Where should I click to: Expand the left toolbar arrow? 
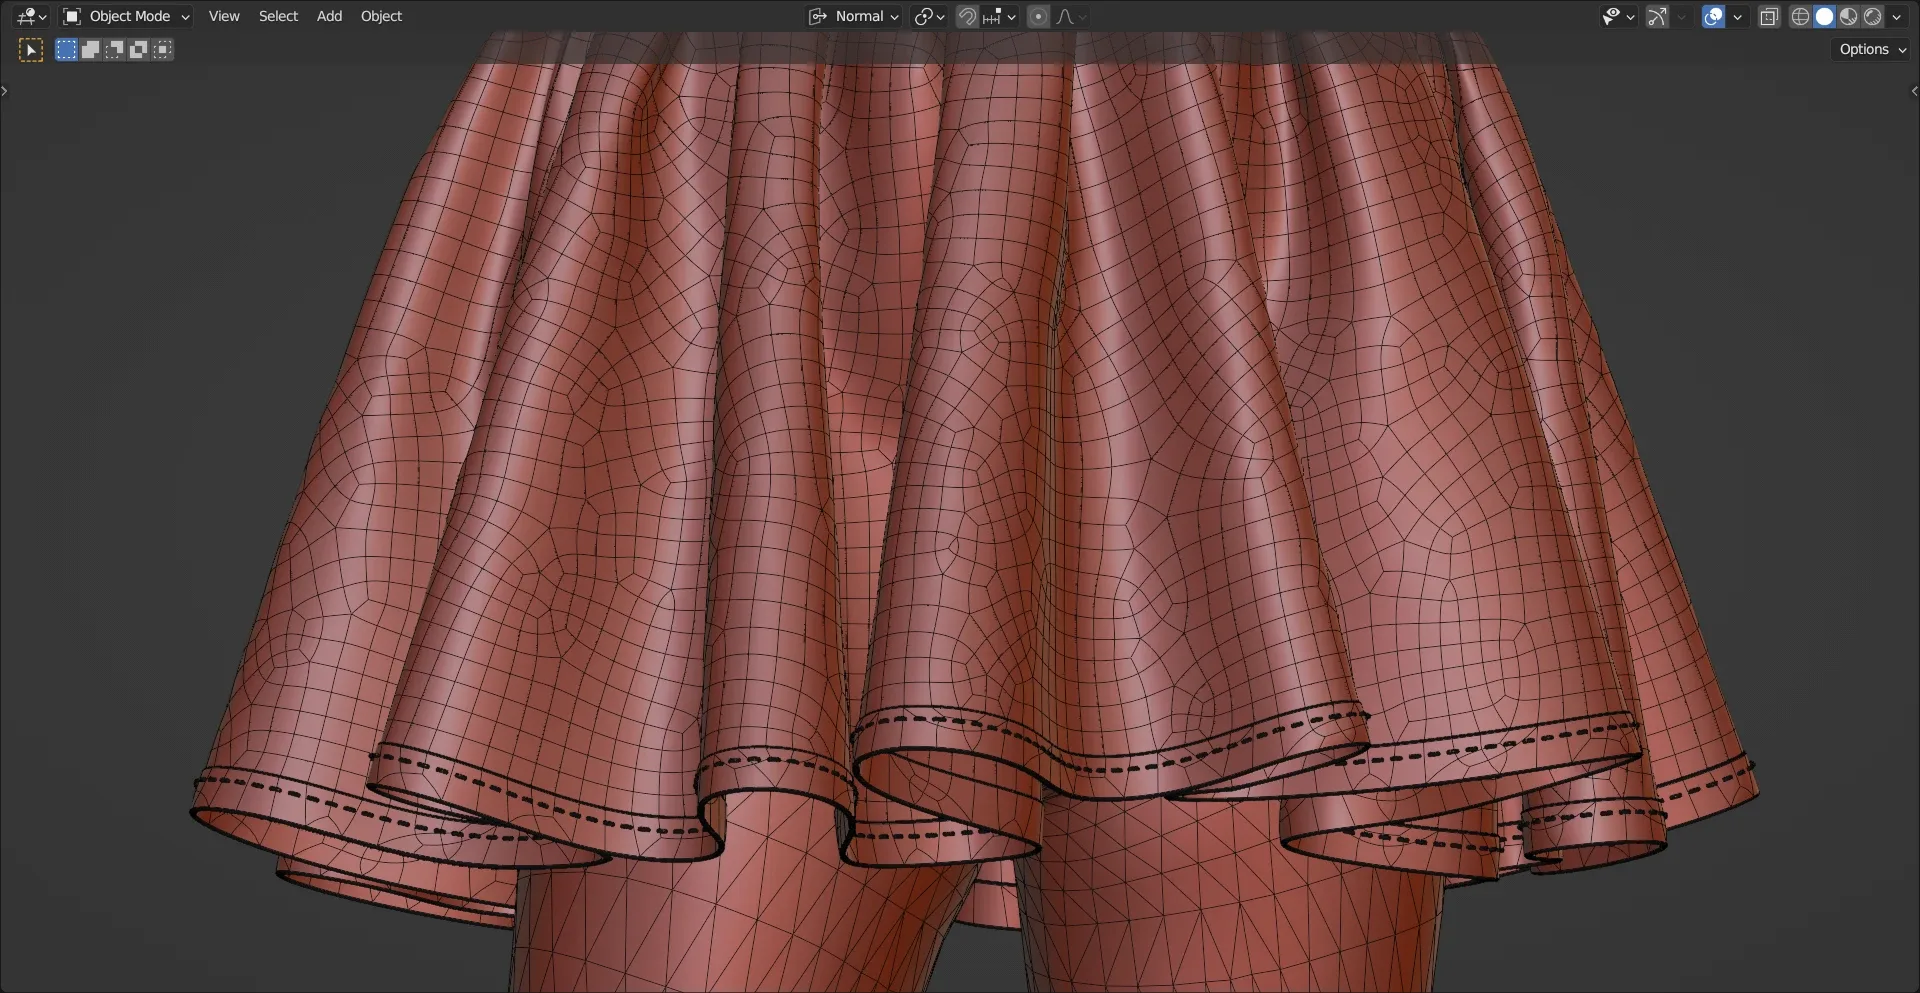tap(5, 91)
